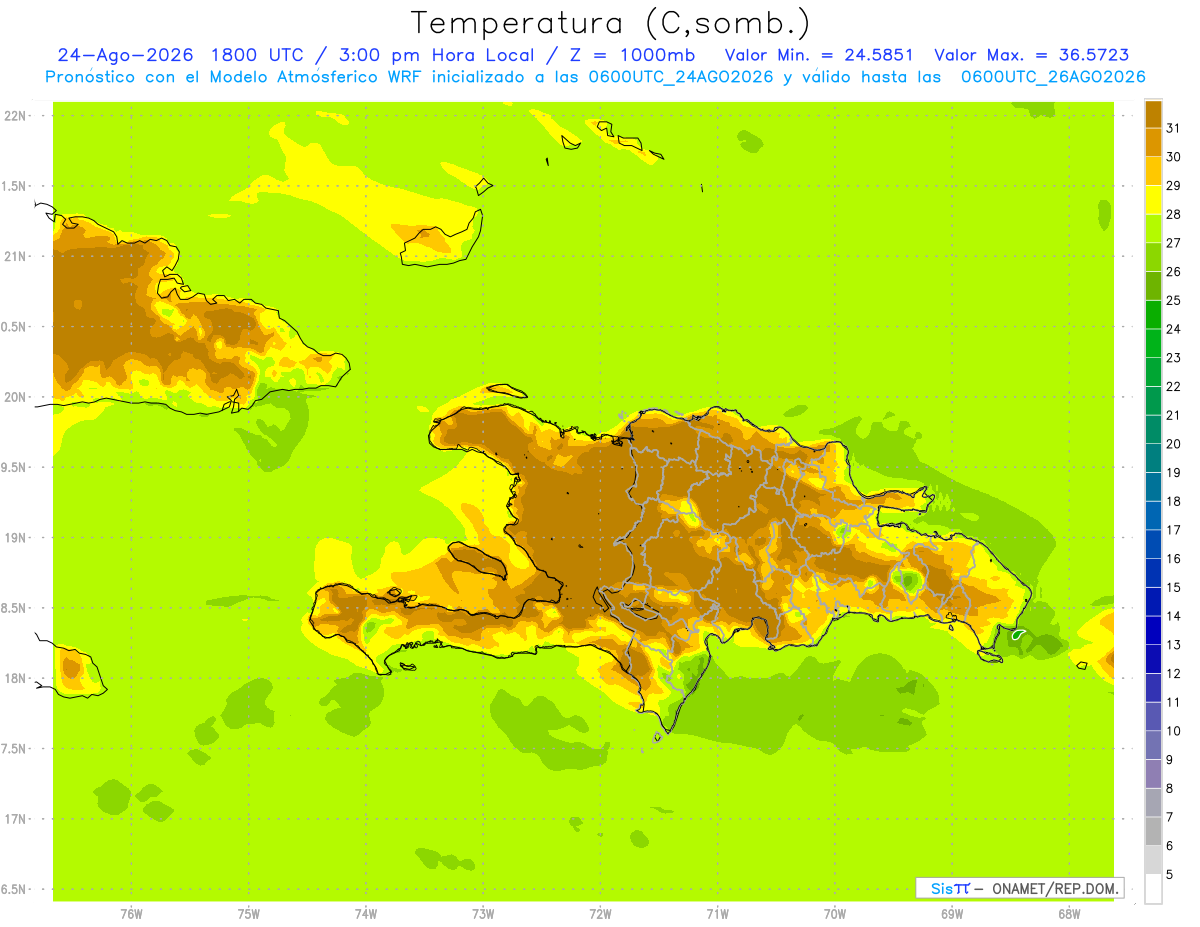Click the yellow colorbar segment between 28 and 29
Image resolution: width=1200 pixels, height=927 pixels.
(1153, 200)
